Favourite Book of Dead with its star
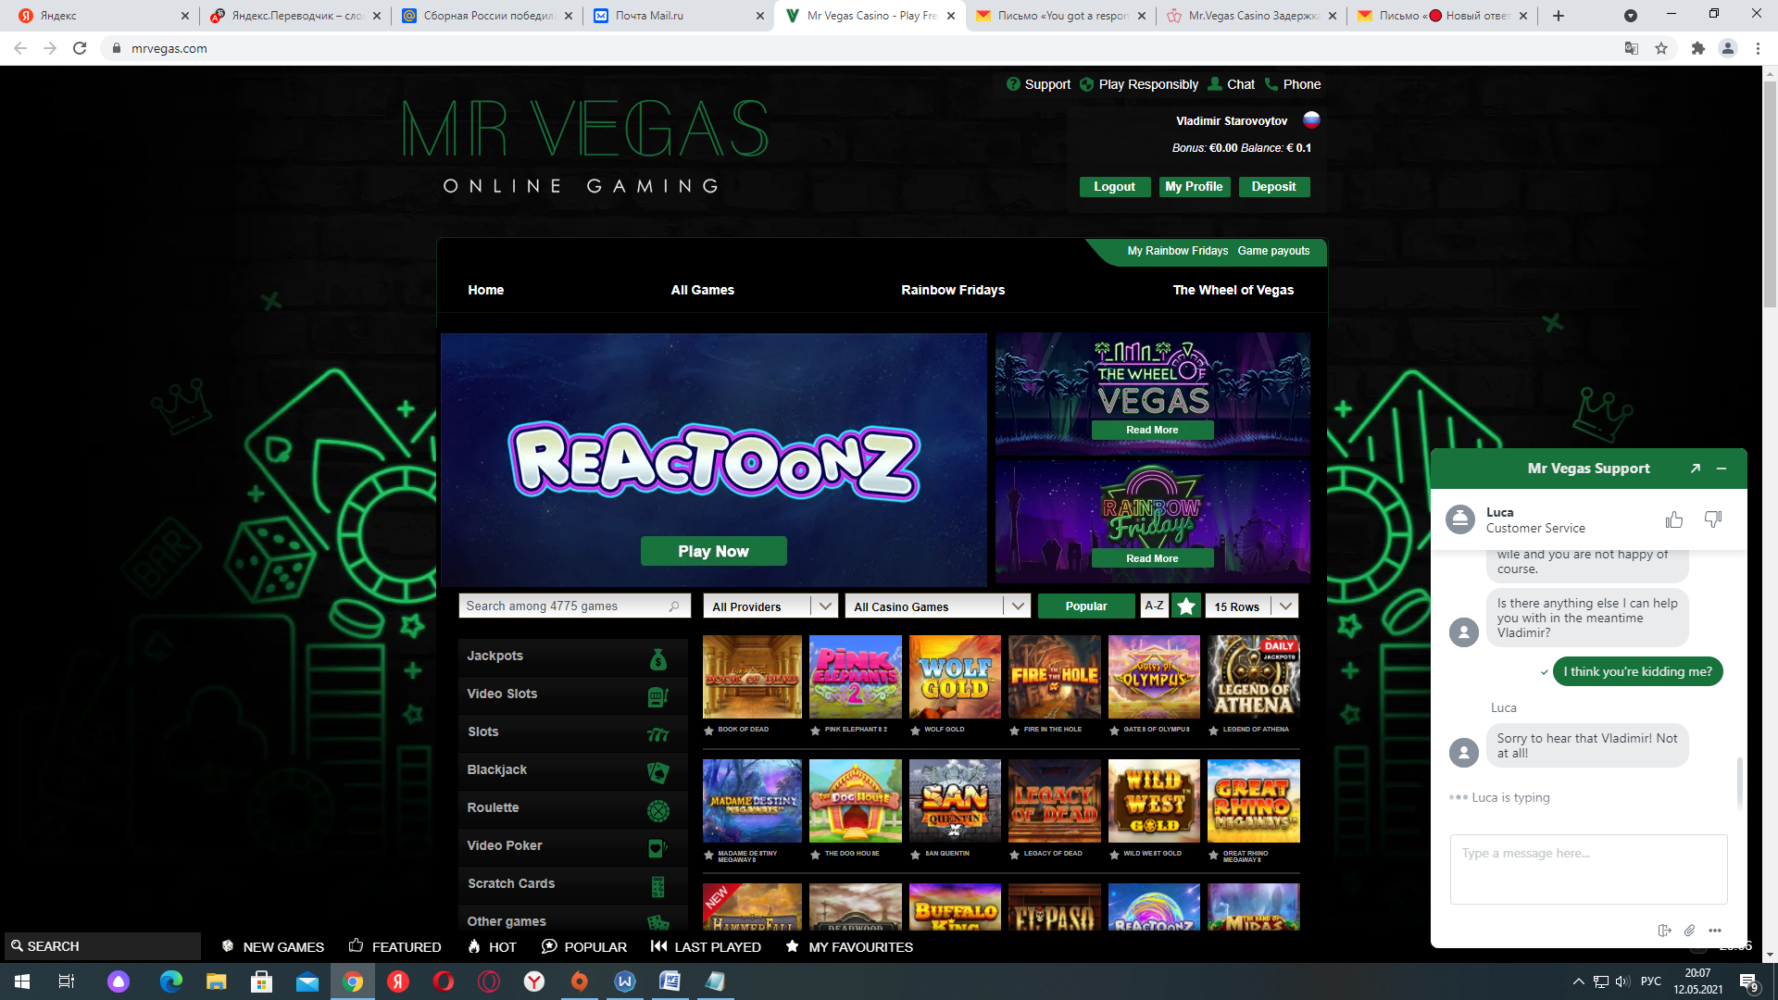The height and width of the screenshot is (1000, 1778). (x=709, y=730)
